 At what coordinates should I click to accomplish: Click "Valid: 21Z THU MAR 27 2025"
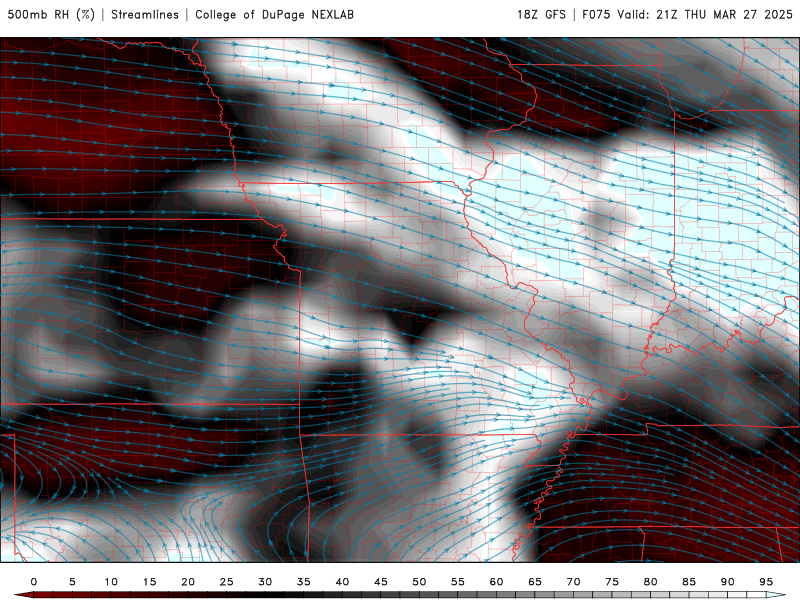pos(705,14)
